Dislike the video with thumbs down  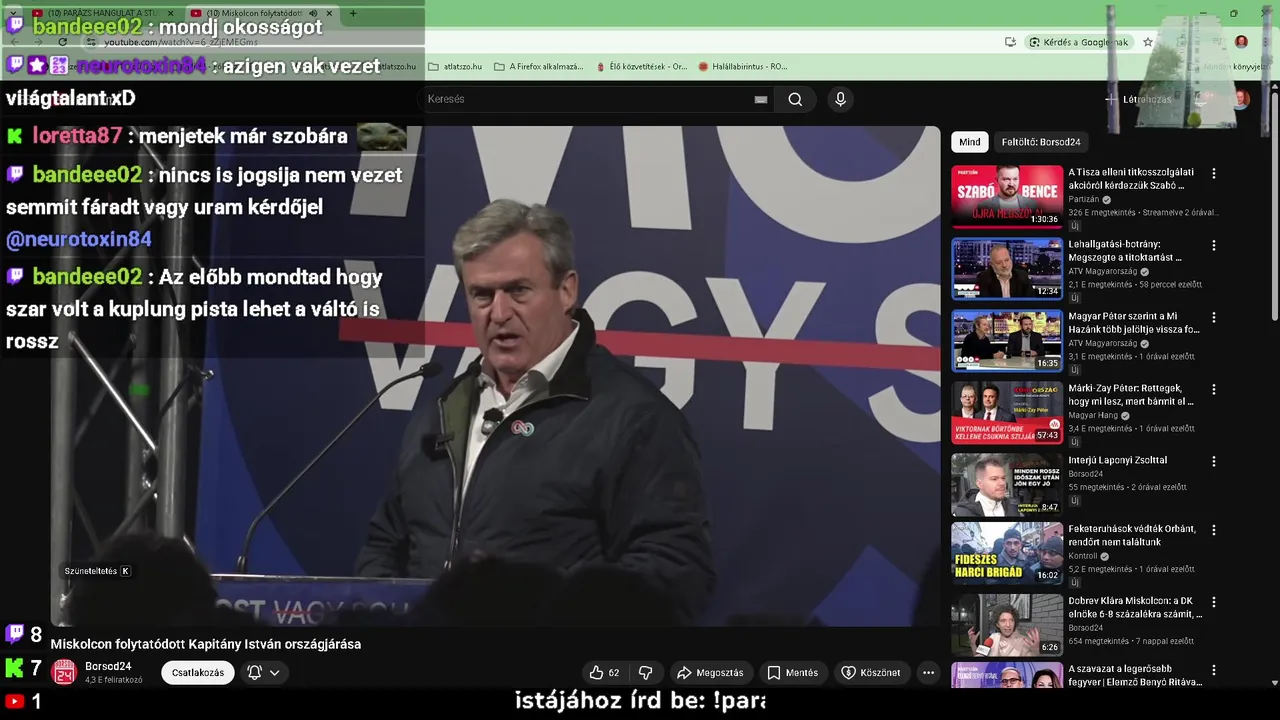point(646,673)
